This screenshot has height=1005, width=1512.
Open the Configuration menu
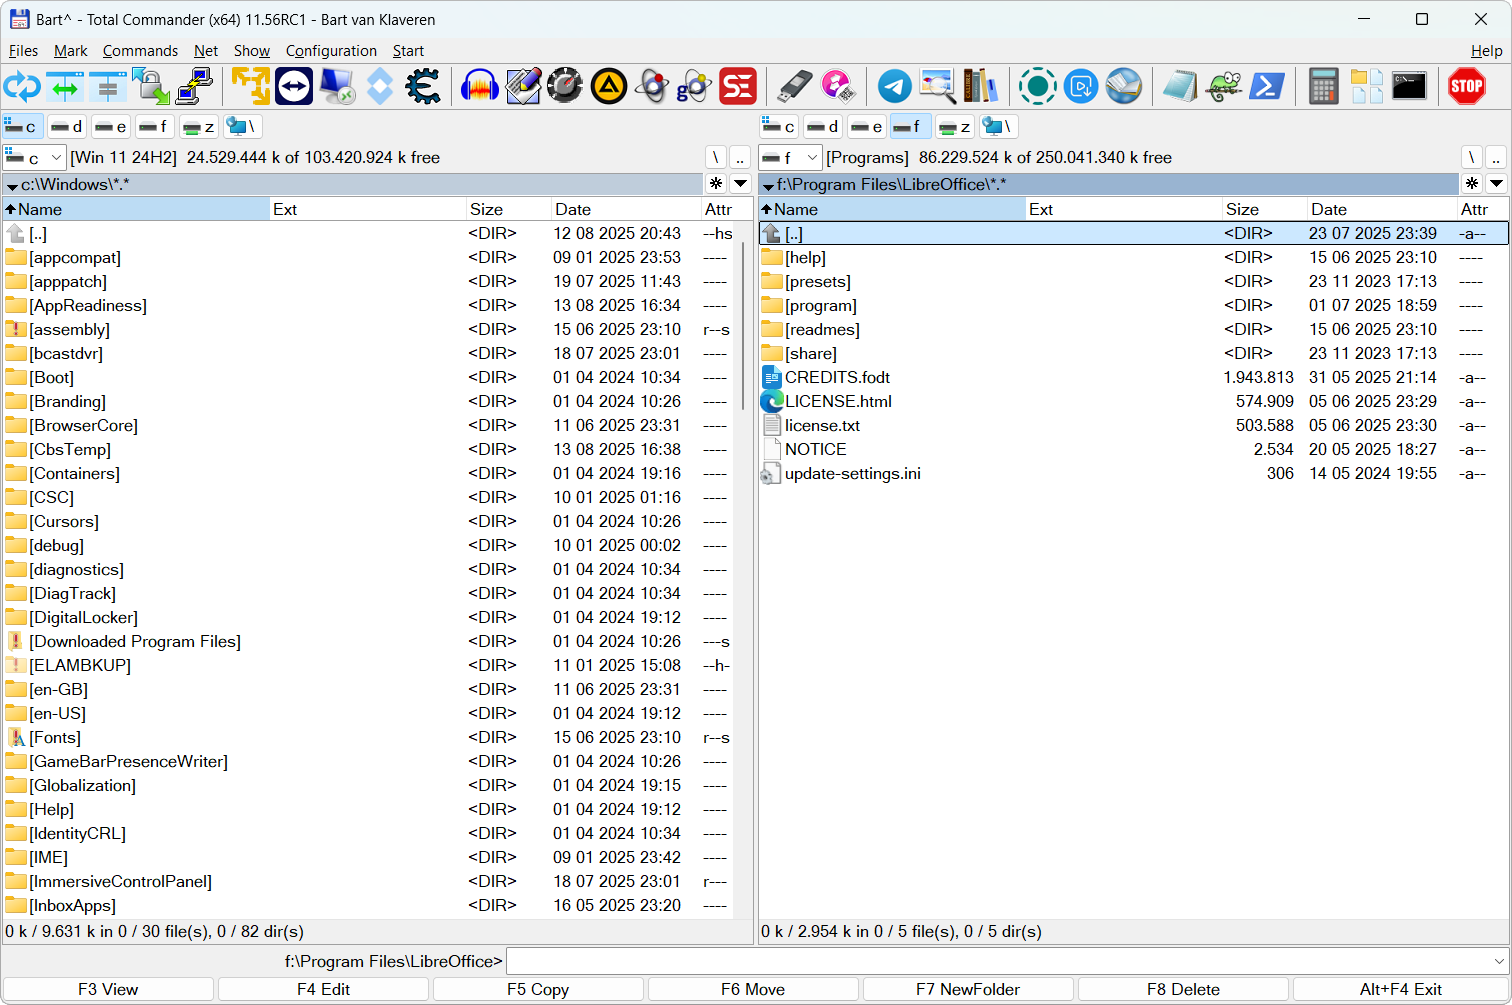(x=331, y=51)
